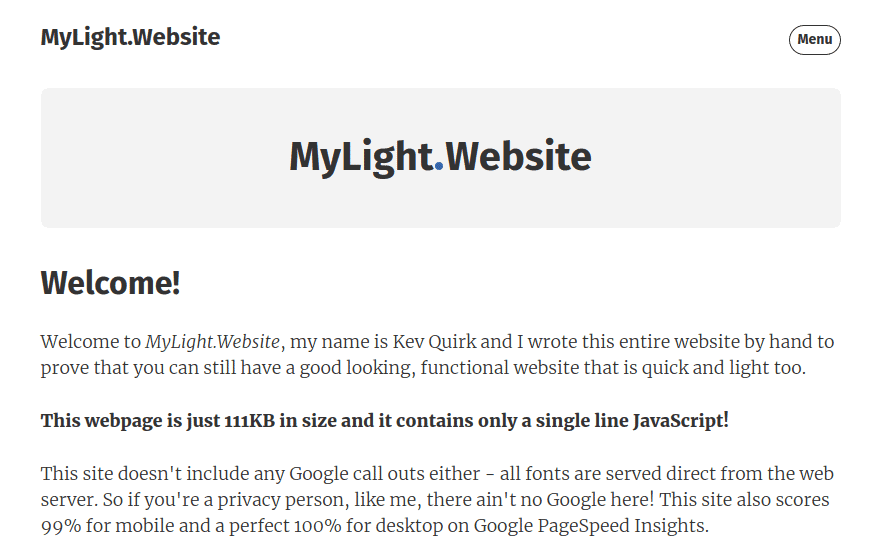Image resolution: width=881 pixels, height=559 pixels.
Task: Open the Menu button
Action: tap(814, 40)
